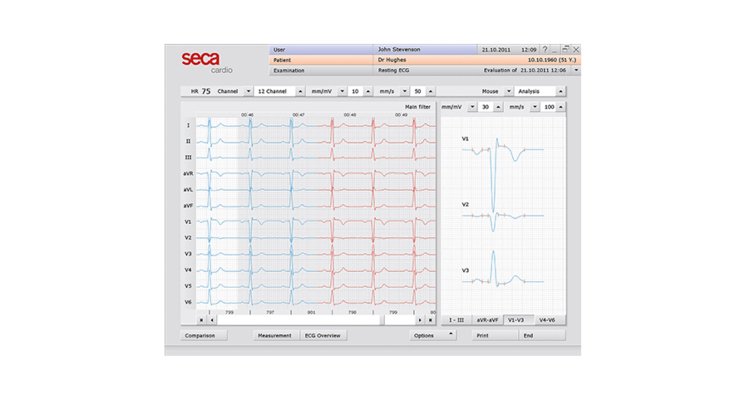
Task: Click the main paper speed value 50 field
Action: 418,91
